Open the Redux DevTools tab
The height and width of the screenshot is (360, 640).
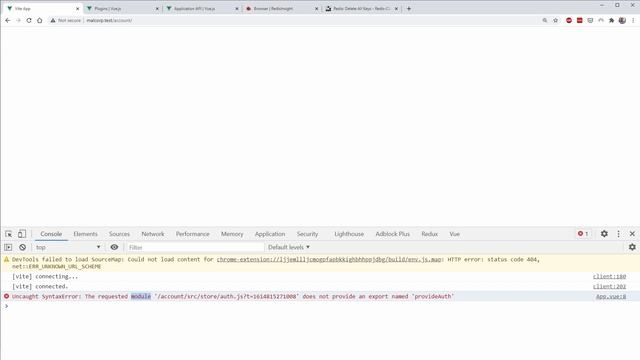tap(429, 234)
